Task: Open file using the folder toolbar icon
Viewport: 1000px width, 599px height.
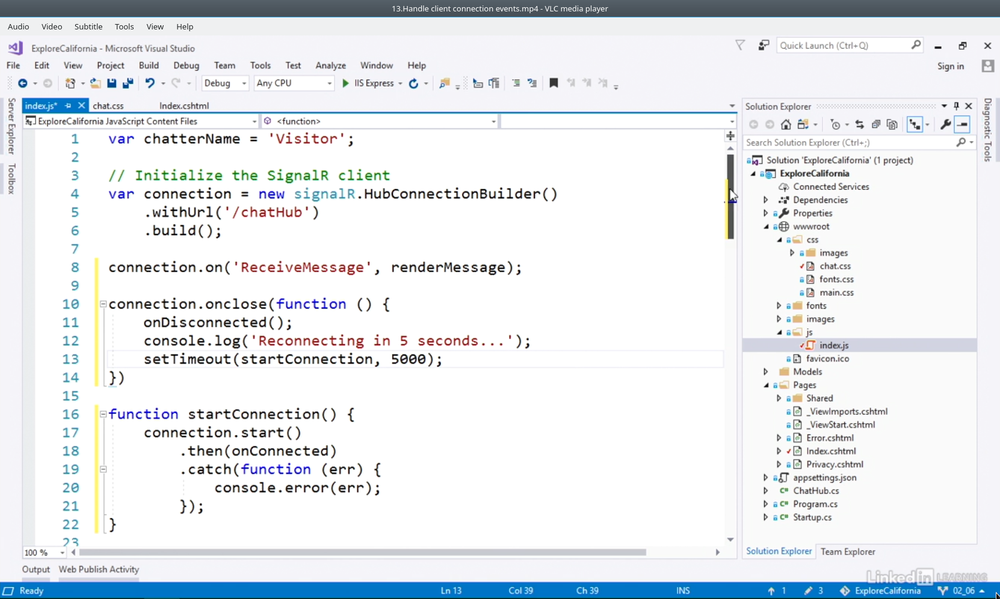Action: click(x=95, y=84)
